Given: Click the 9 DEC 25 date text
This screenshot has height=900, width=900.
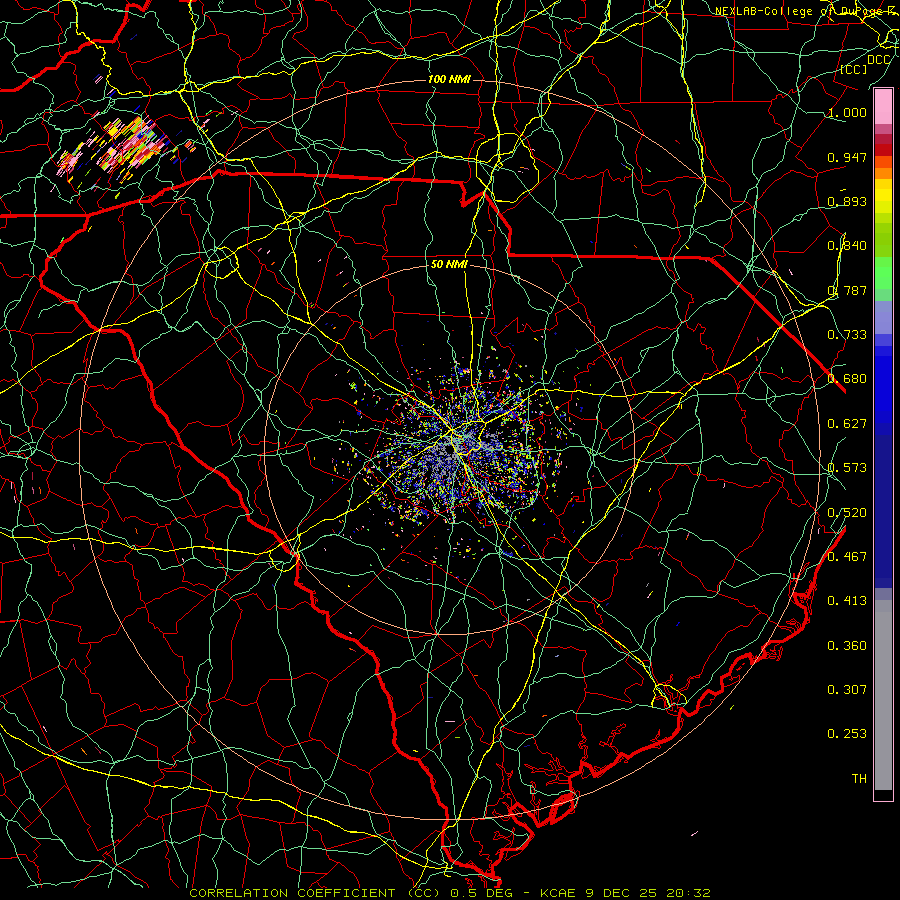Looking at the screenshot, I should tap(621, 893).
